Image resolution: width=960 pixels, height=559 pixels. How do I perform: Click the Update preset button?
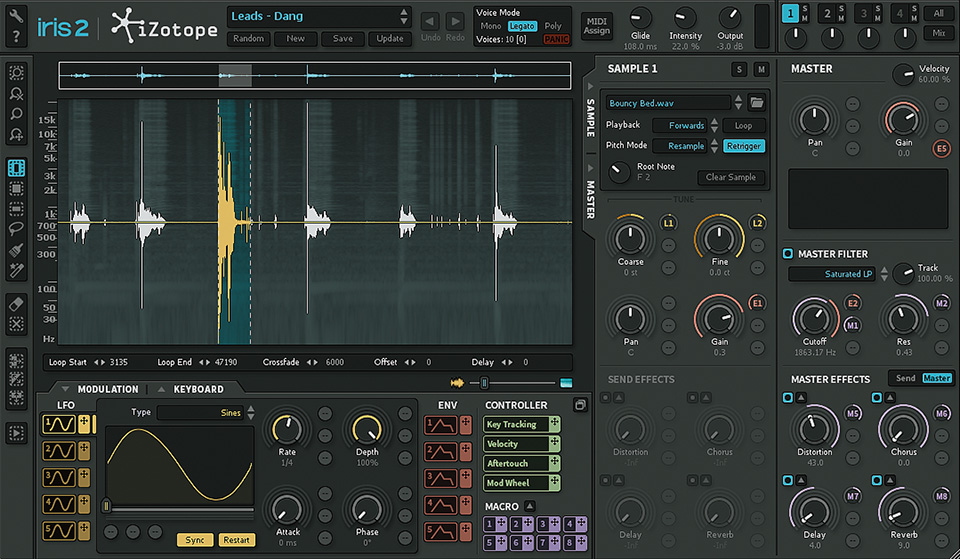(x=389, y=39)
